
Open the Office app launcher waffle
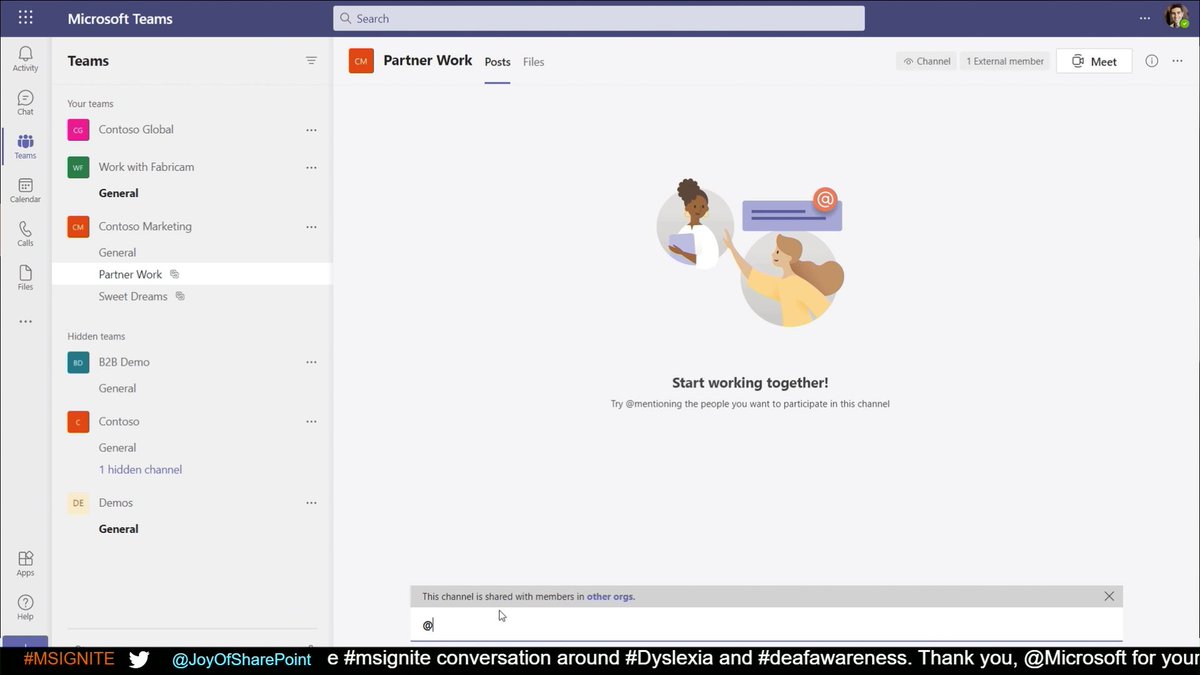coord(24,17)
